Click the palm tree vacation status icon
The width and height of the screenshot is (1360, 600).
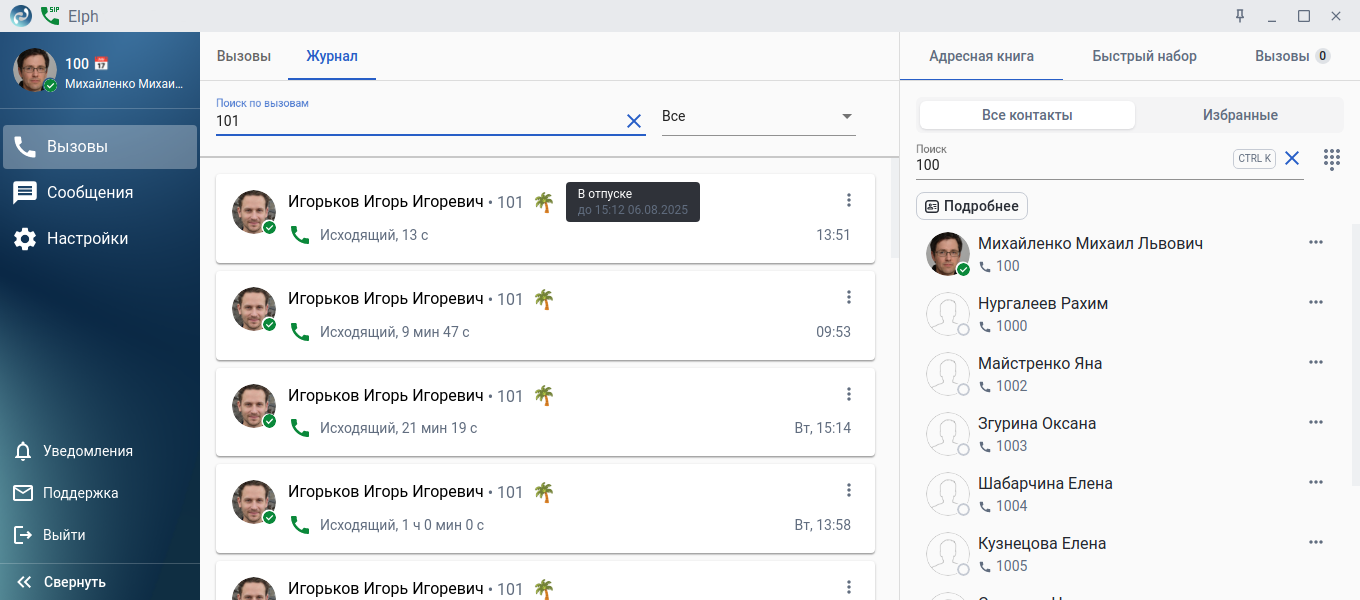coord(543,202)
